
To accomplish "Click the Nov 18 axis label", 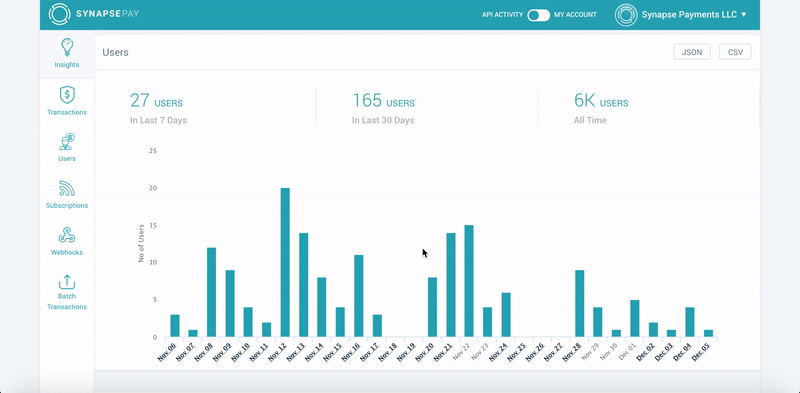I will click(x=388, y=352).
